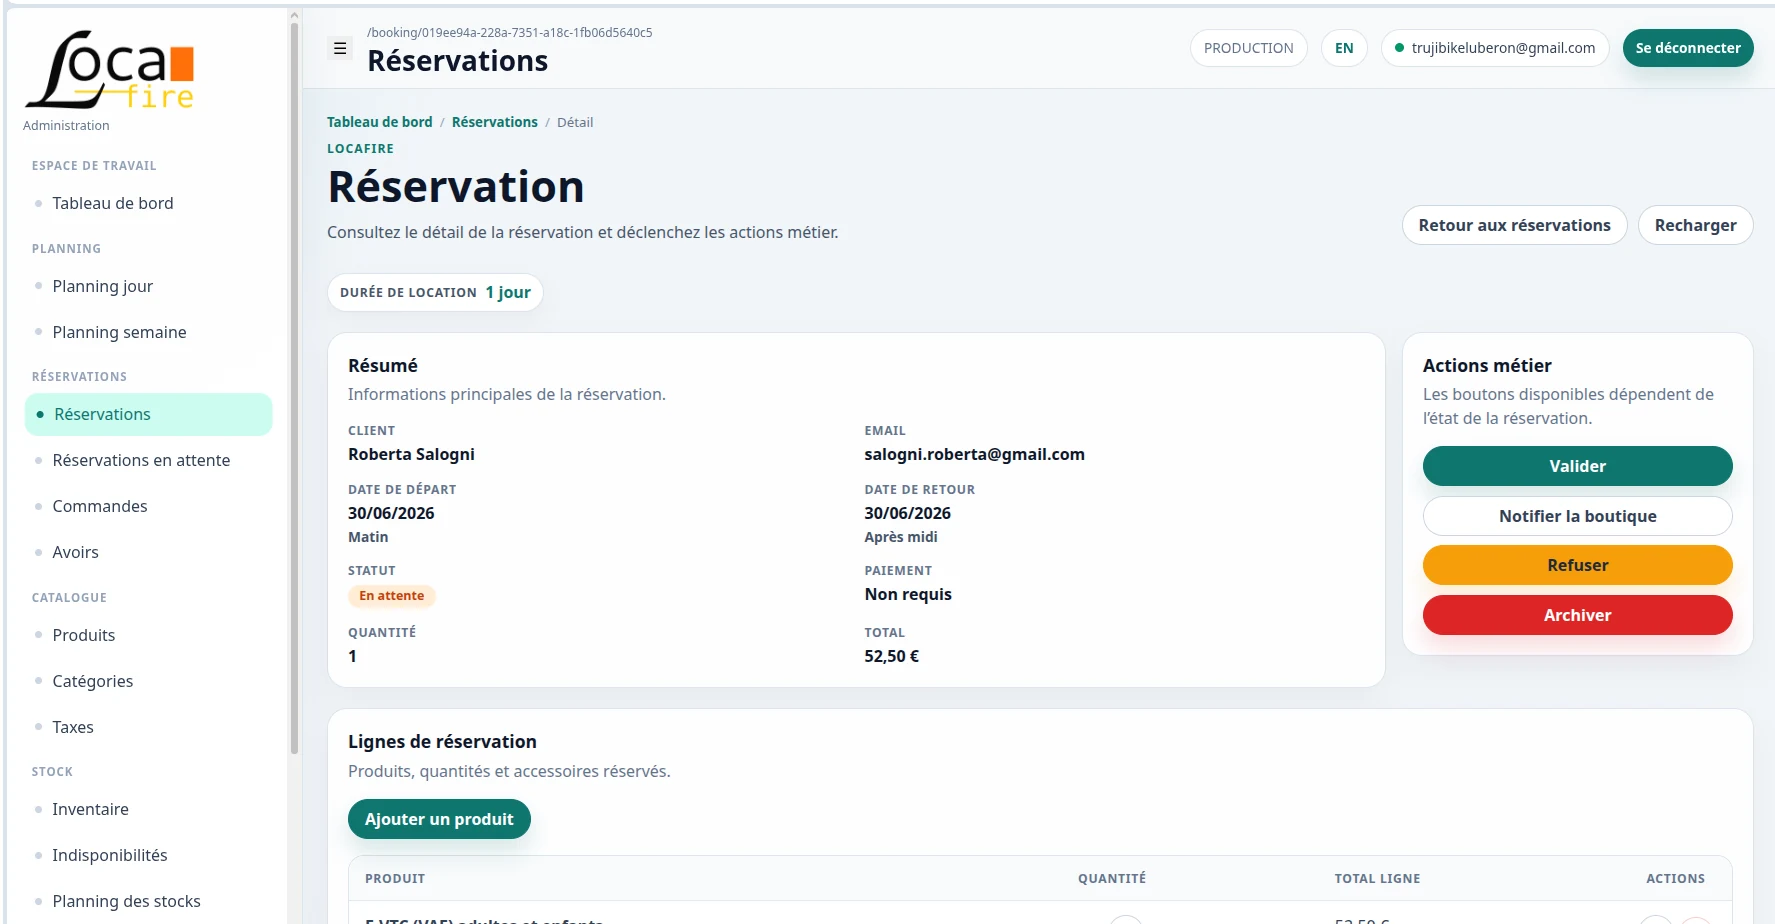Follow the Tableau de bord breadcrumb link

(x=380, y=122)
